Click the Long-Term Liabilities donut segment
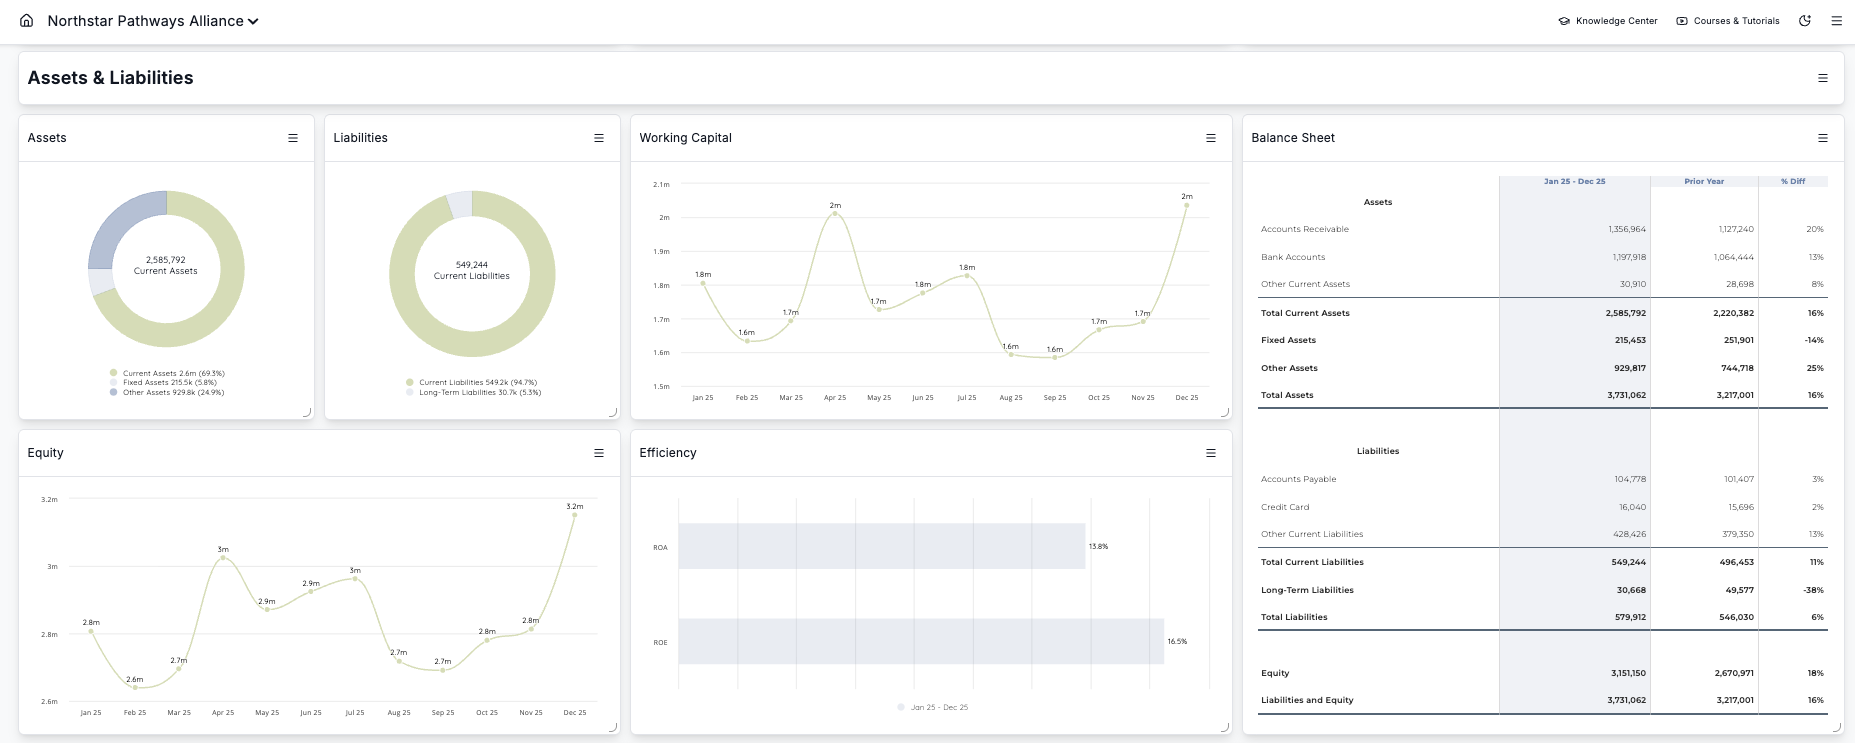Screen dimensions: 1855x743 [x=459, y=204]
